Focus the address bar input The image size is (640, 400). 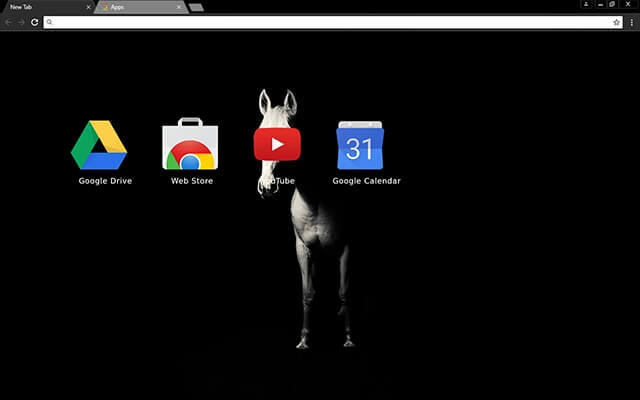(x=333, y=22)
